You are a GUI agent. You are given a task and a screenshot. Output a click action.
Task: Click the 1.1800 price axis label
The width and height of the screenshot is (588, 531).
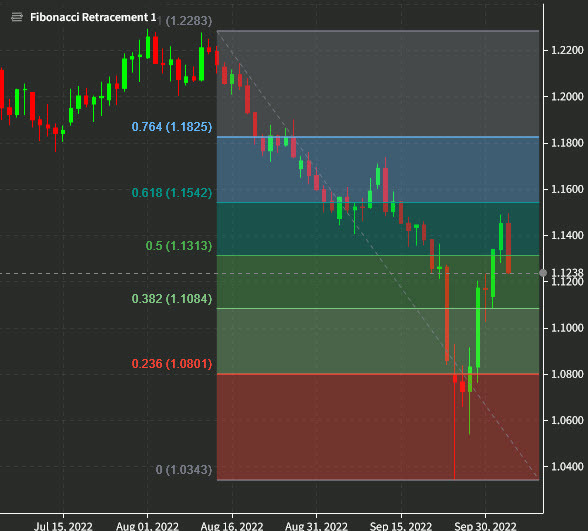click(567, 143)
